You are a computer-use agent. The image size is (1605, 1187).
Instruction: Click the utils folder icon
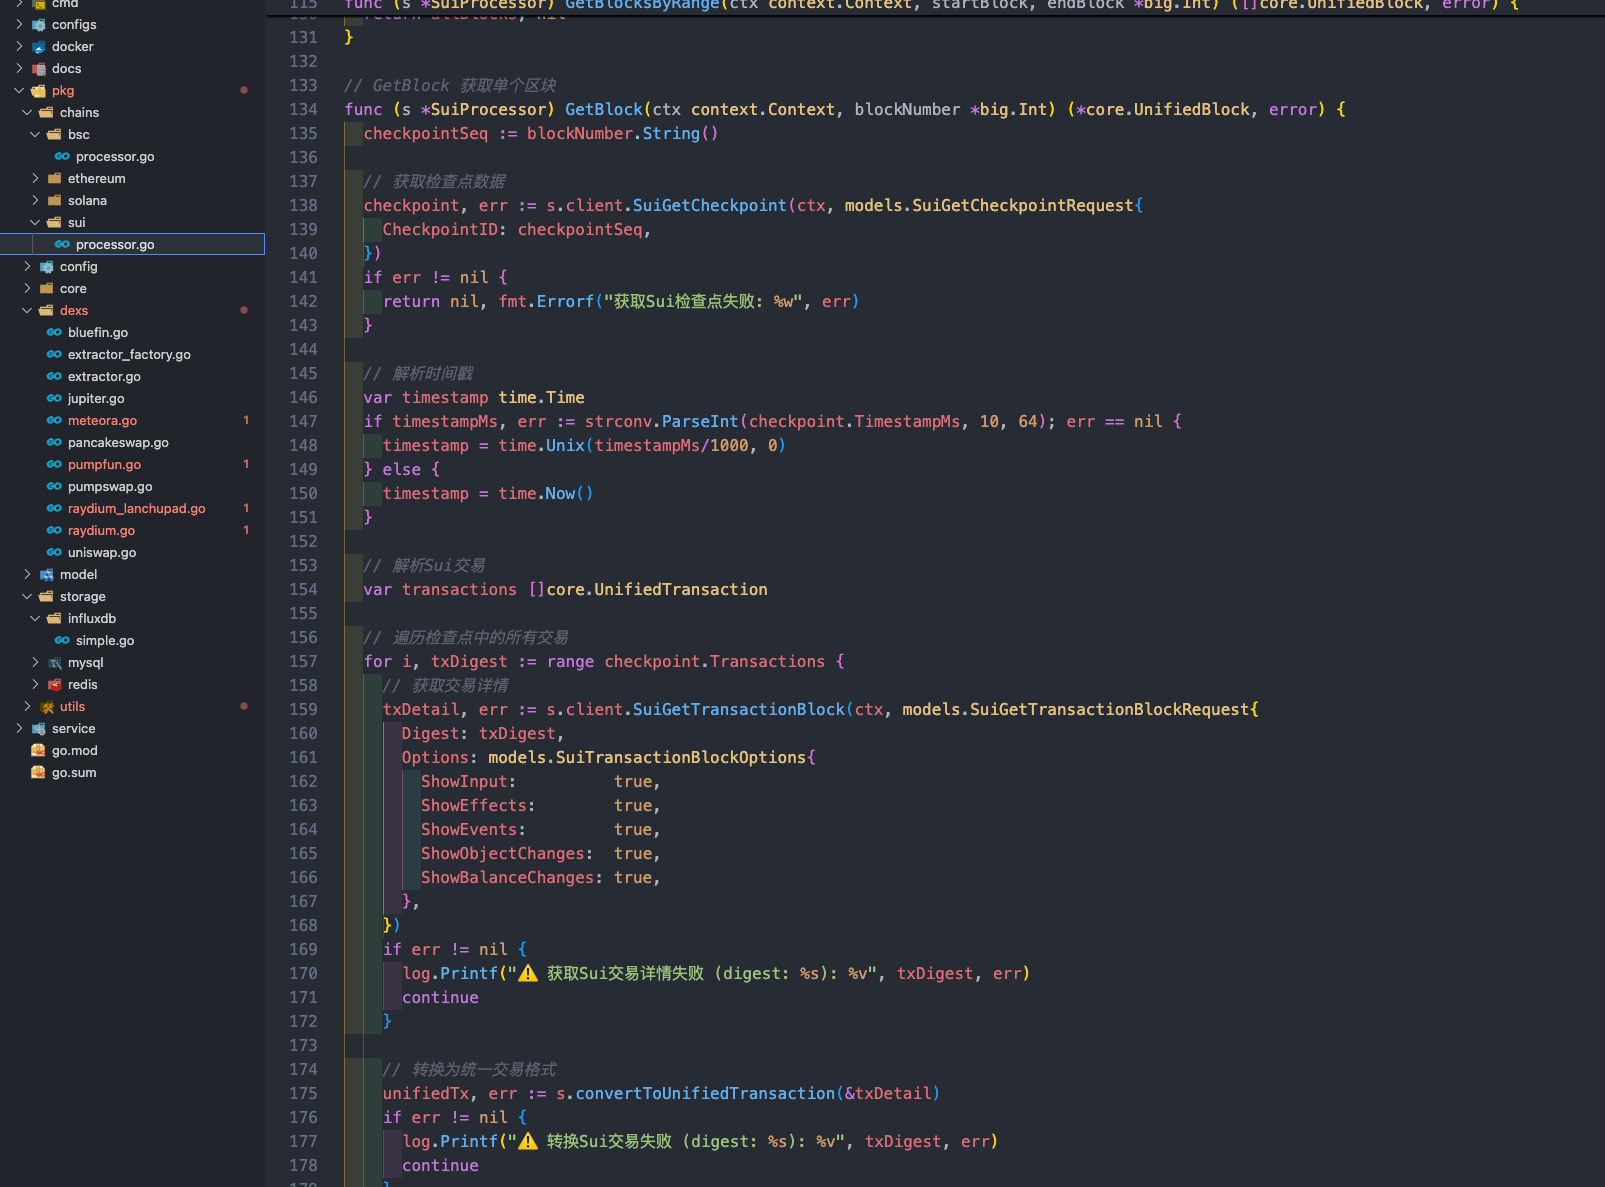coord(47,707)
